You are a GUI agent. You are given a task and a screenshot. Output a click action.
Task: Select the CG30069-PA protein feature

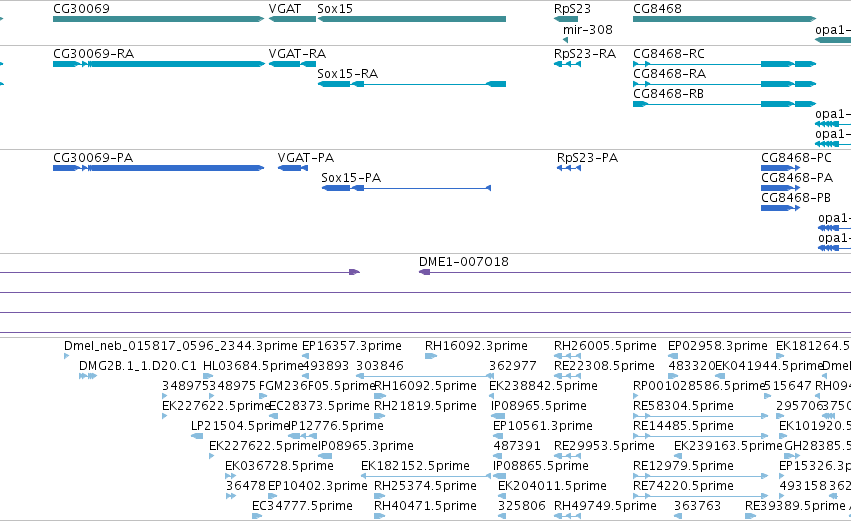pyautogui.click(x=158, y=168)
